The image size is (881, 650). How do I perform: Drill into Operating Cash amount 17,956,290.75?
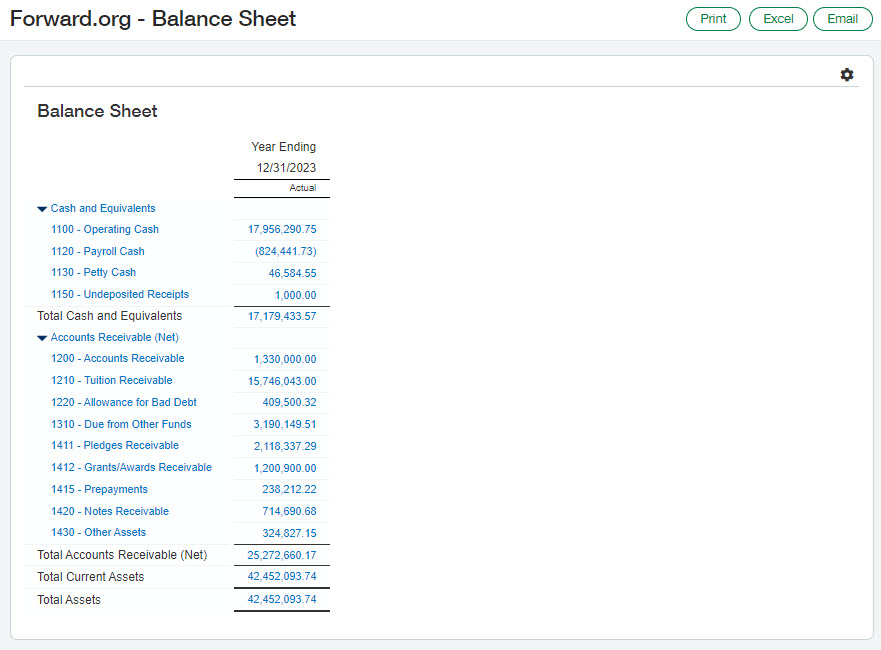pos(282,230)
